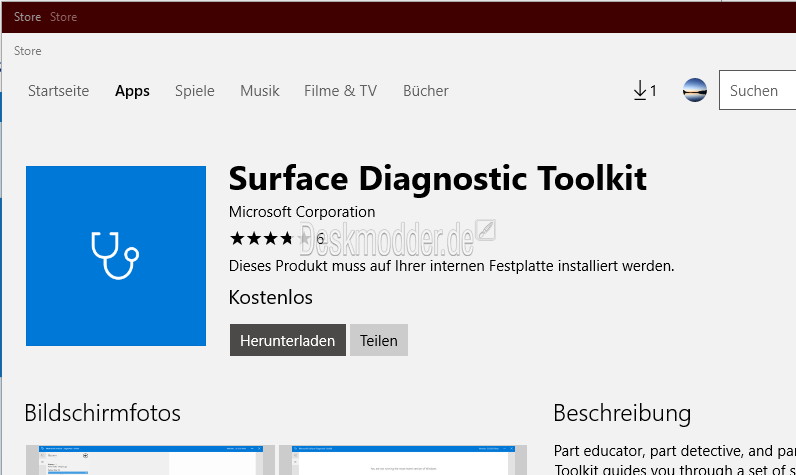Open the second Bildschirmfotos screenshot thumbnail
The image size is (796, 475).
click(403, 460)
